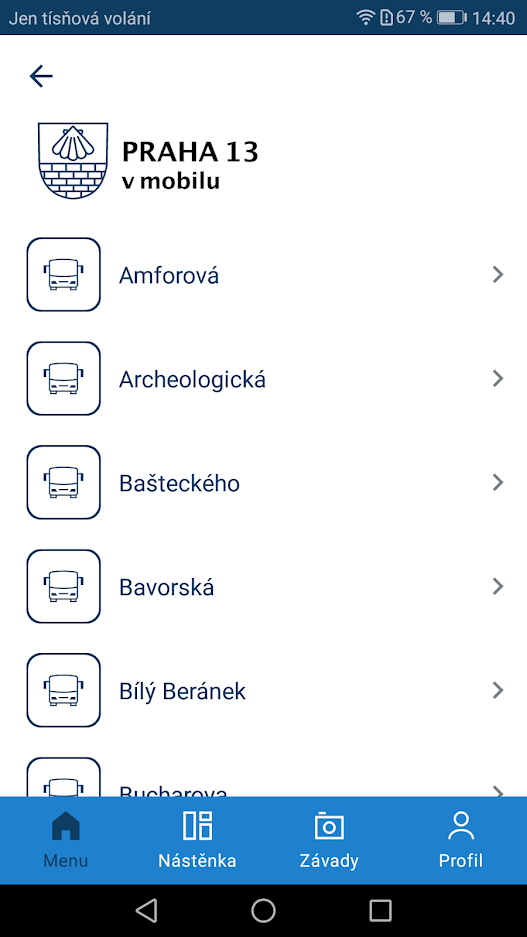This screenshot has width=527, height=937.
Task: Select the Bavorská stop name
Action: tap(167, 587)
